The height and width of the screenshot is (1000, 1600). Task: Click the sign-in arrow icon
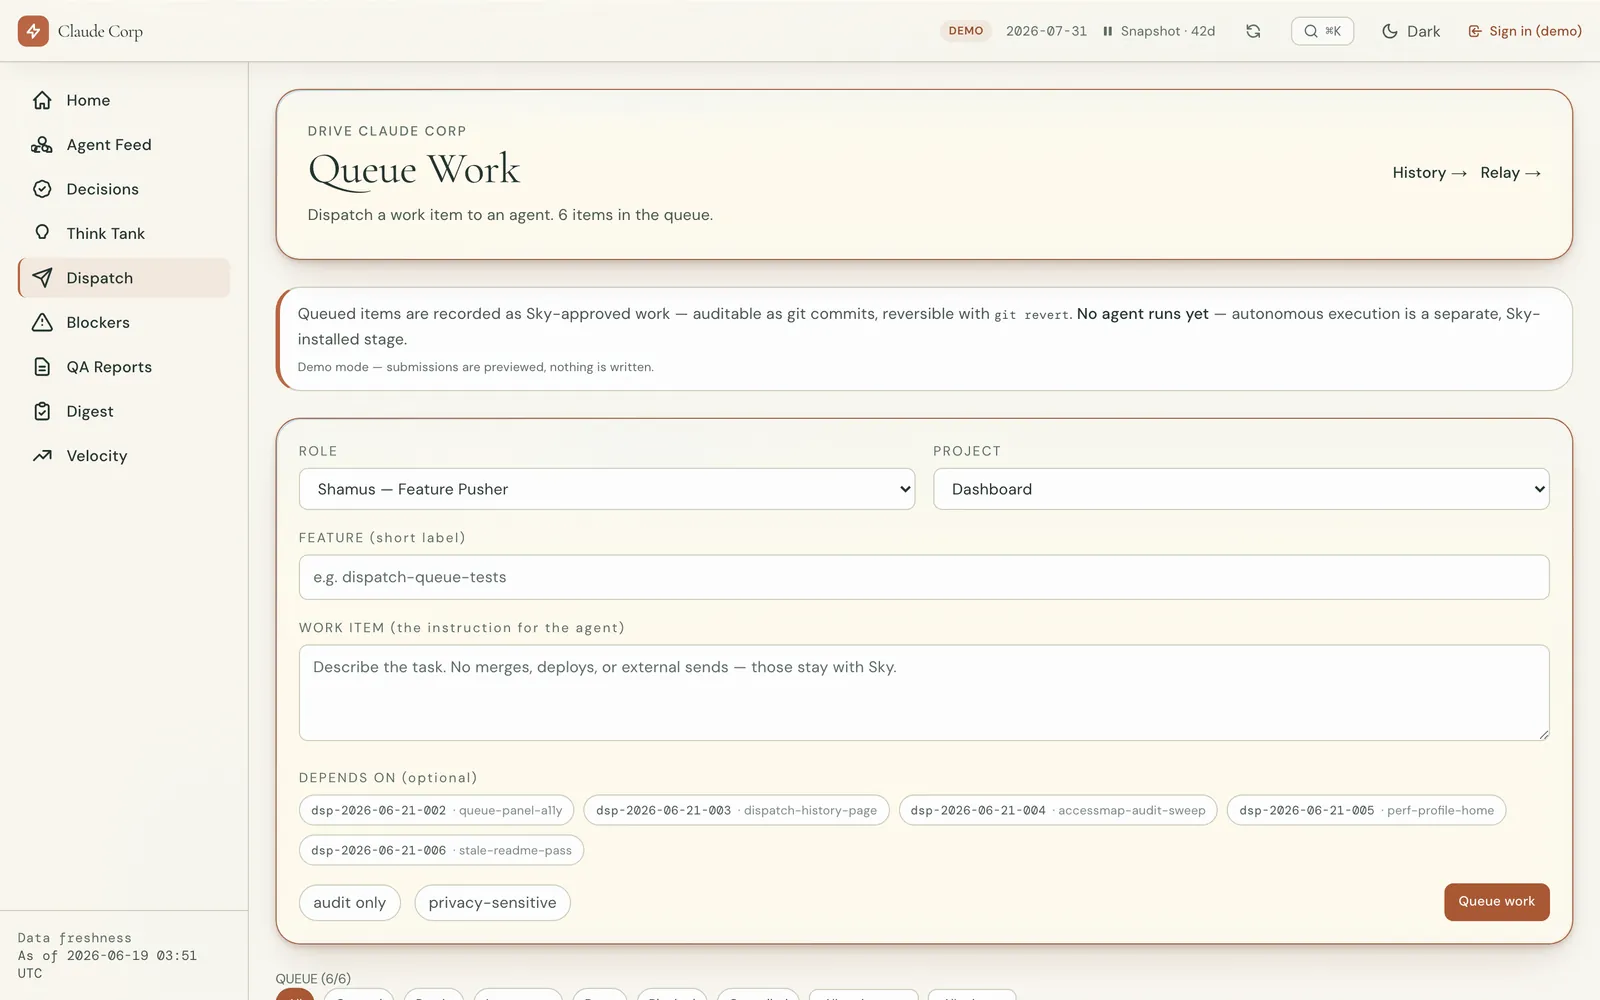click(1475, 31)
